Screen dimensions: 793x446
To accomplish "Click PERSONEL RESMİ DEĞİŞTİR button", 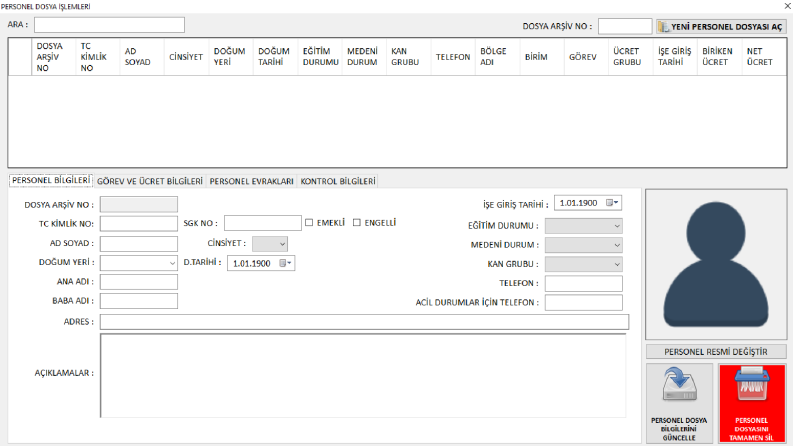I will tap(716, 351).
